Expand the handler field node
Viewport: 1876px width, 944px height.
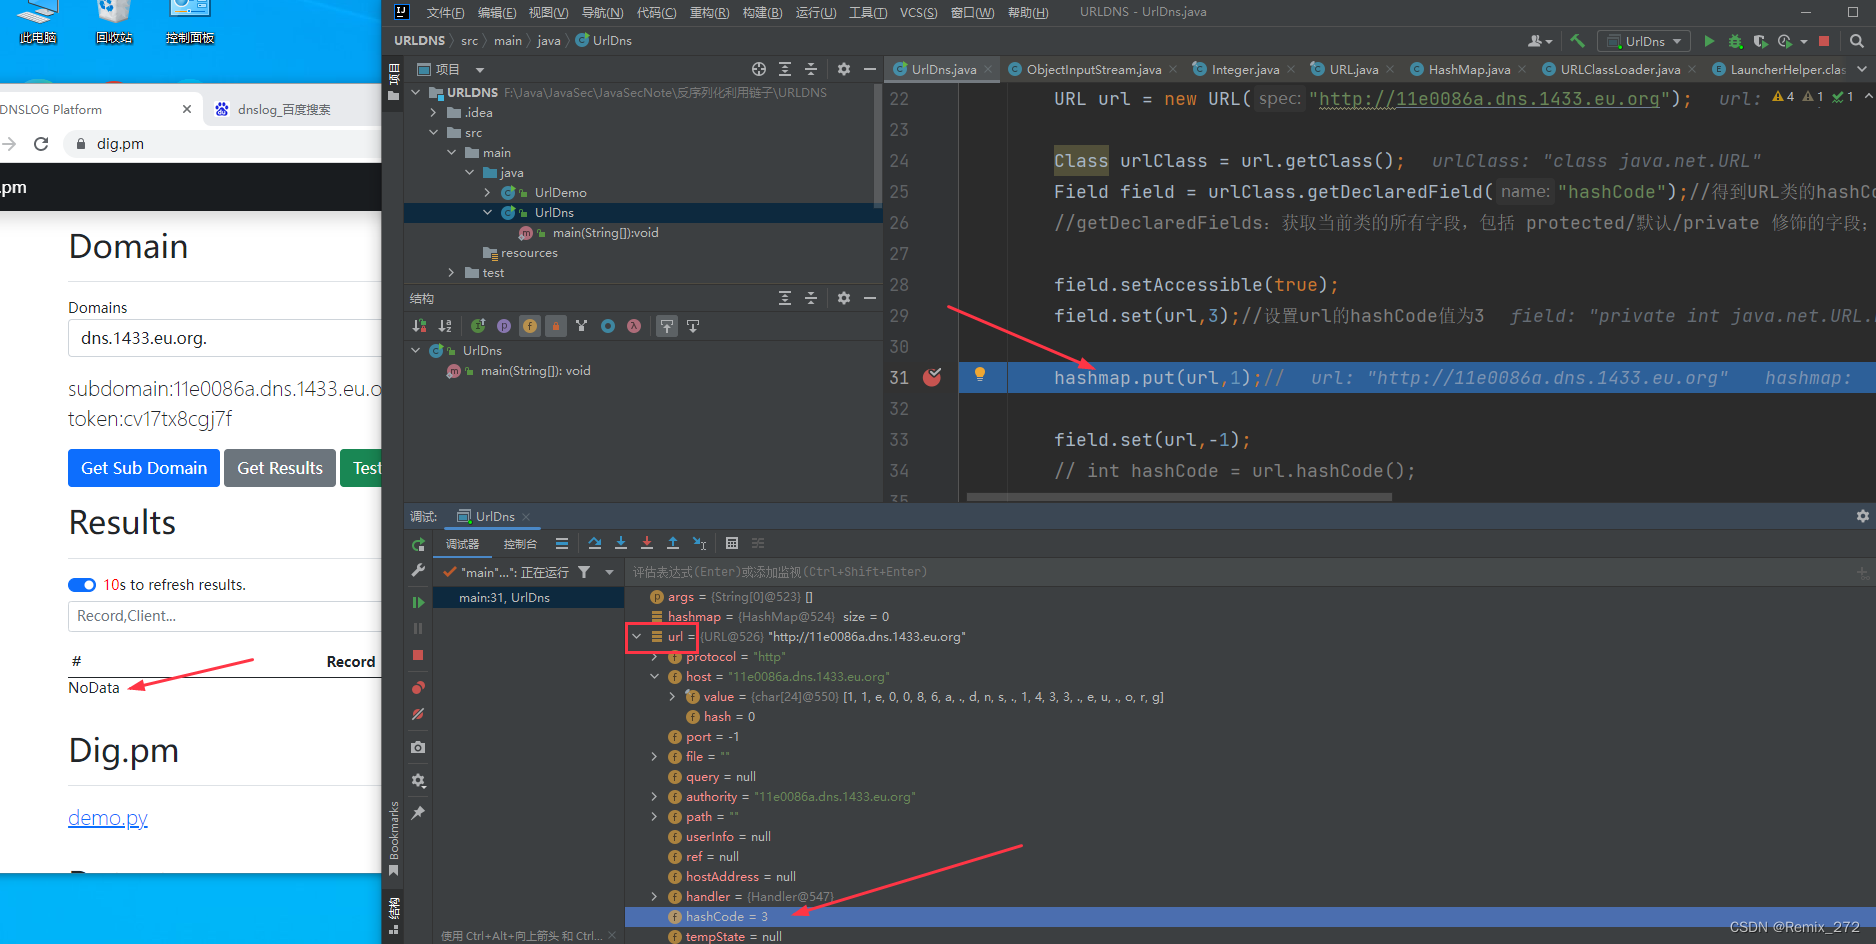click(x=655, y=897)
